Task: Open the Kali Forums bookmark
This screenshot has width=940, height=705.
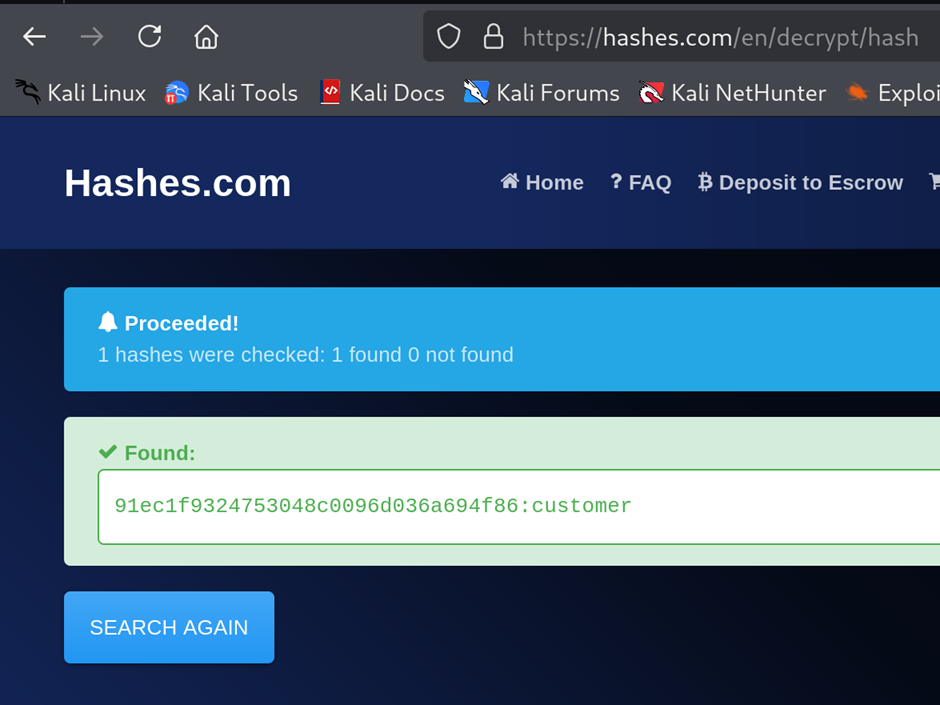Action: 541,93
